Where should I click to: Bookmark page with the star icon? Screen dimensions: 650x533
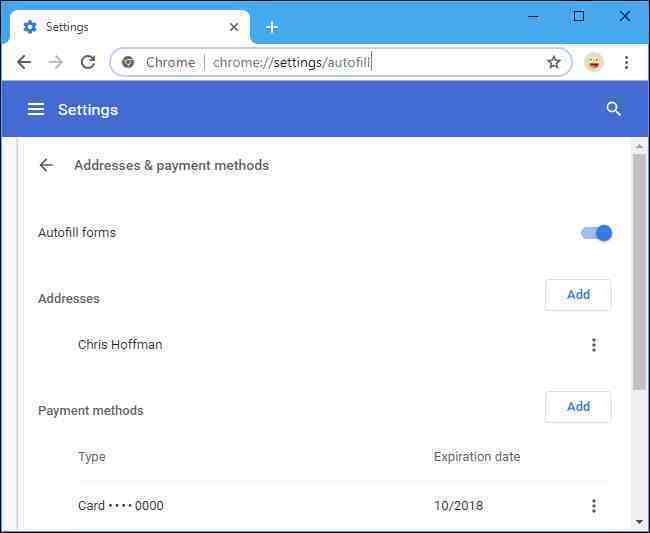[x=553, y=63]
